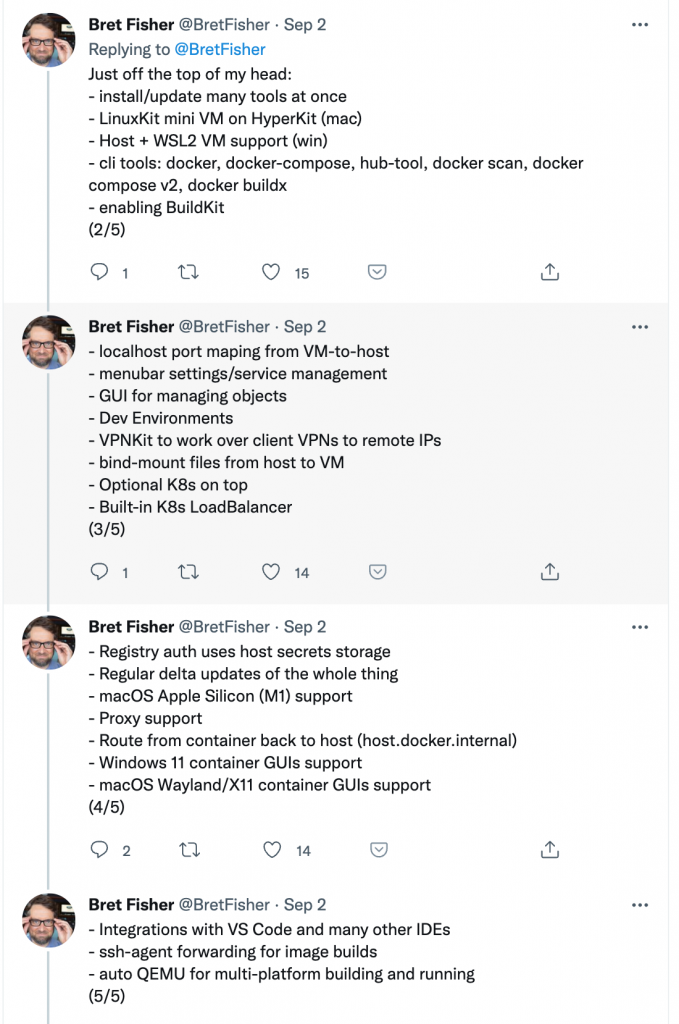Image resolution: width=679 pixels, height=1024 pixels.
Task: Reply to the (2/5) tweet
Action: tap(99, 272)
